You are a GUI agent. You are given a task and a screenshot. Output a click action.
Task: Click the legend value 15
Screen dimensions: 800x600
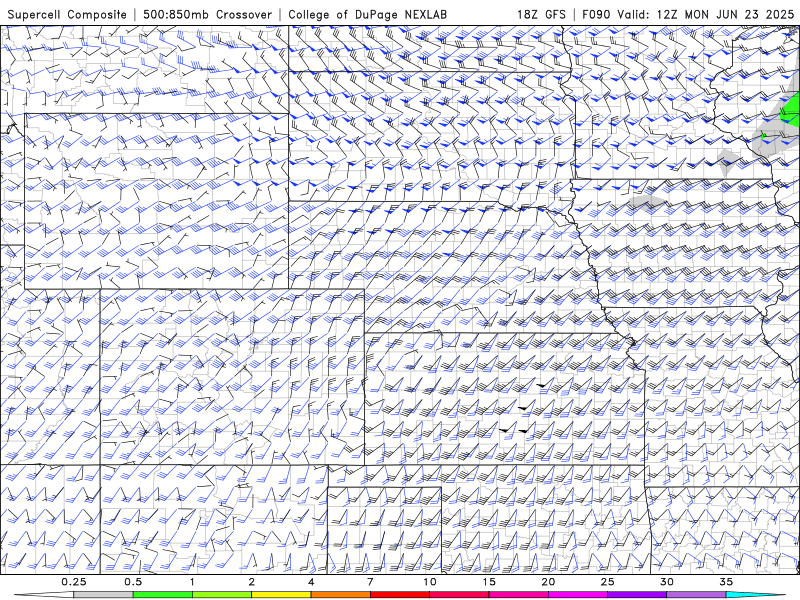pyautogui.click(x=489, y=582)
